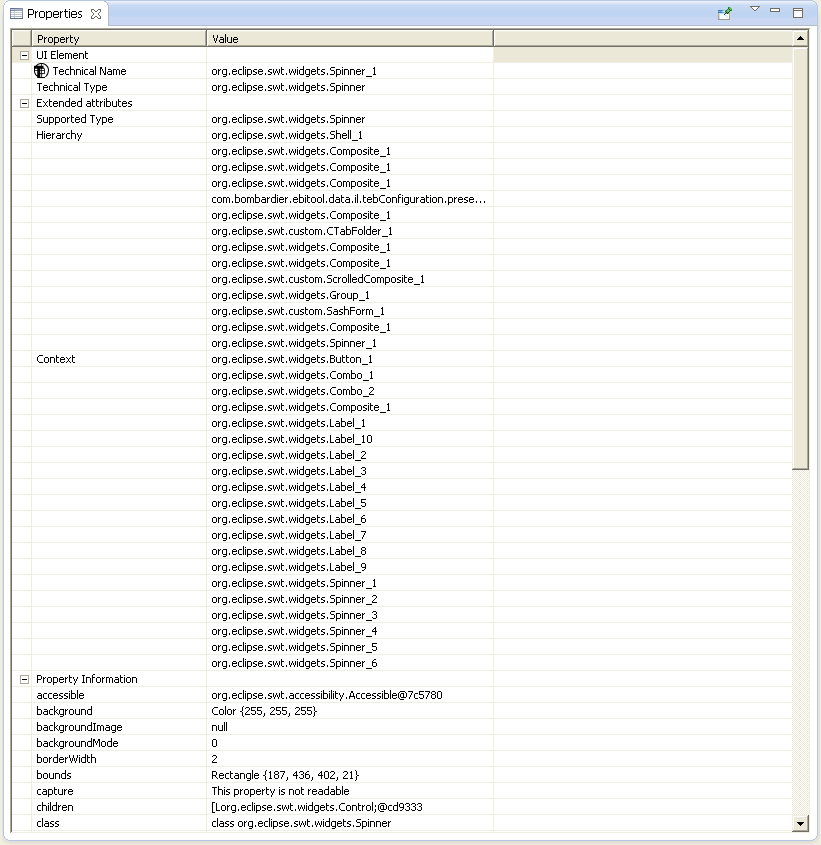Image resolution: width=821 pixels, height=845 pixels.
Task: Click the Value column header
Action: (x=349, y=39)
